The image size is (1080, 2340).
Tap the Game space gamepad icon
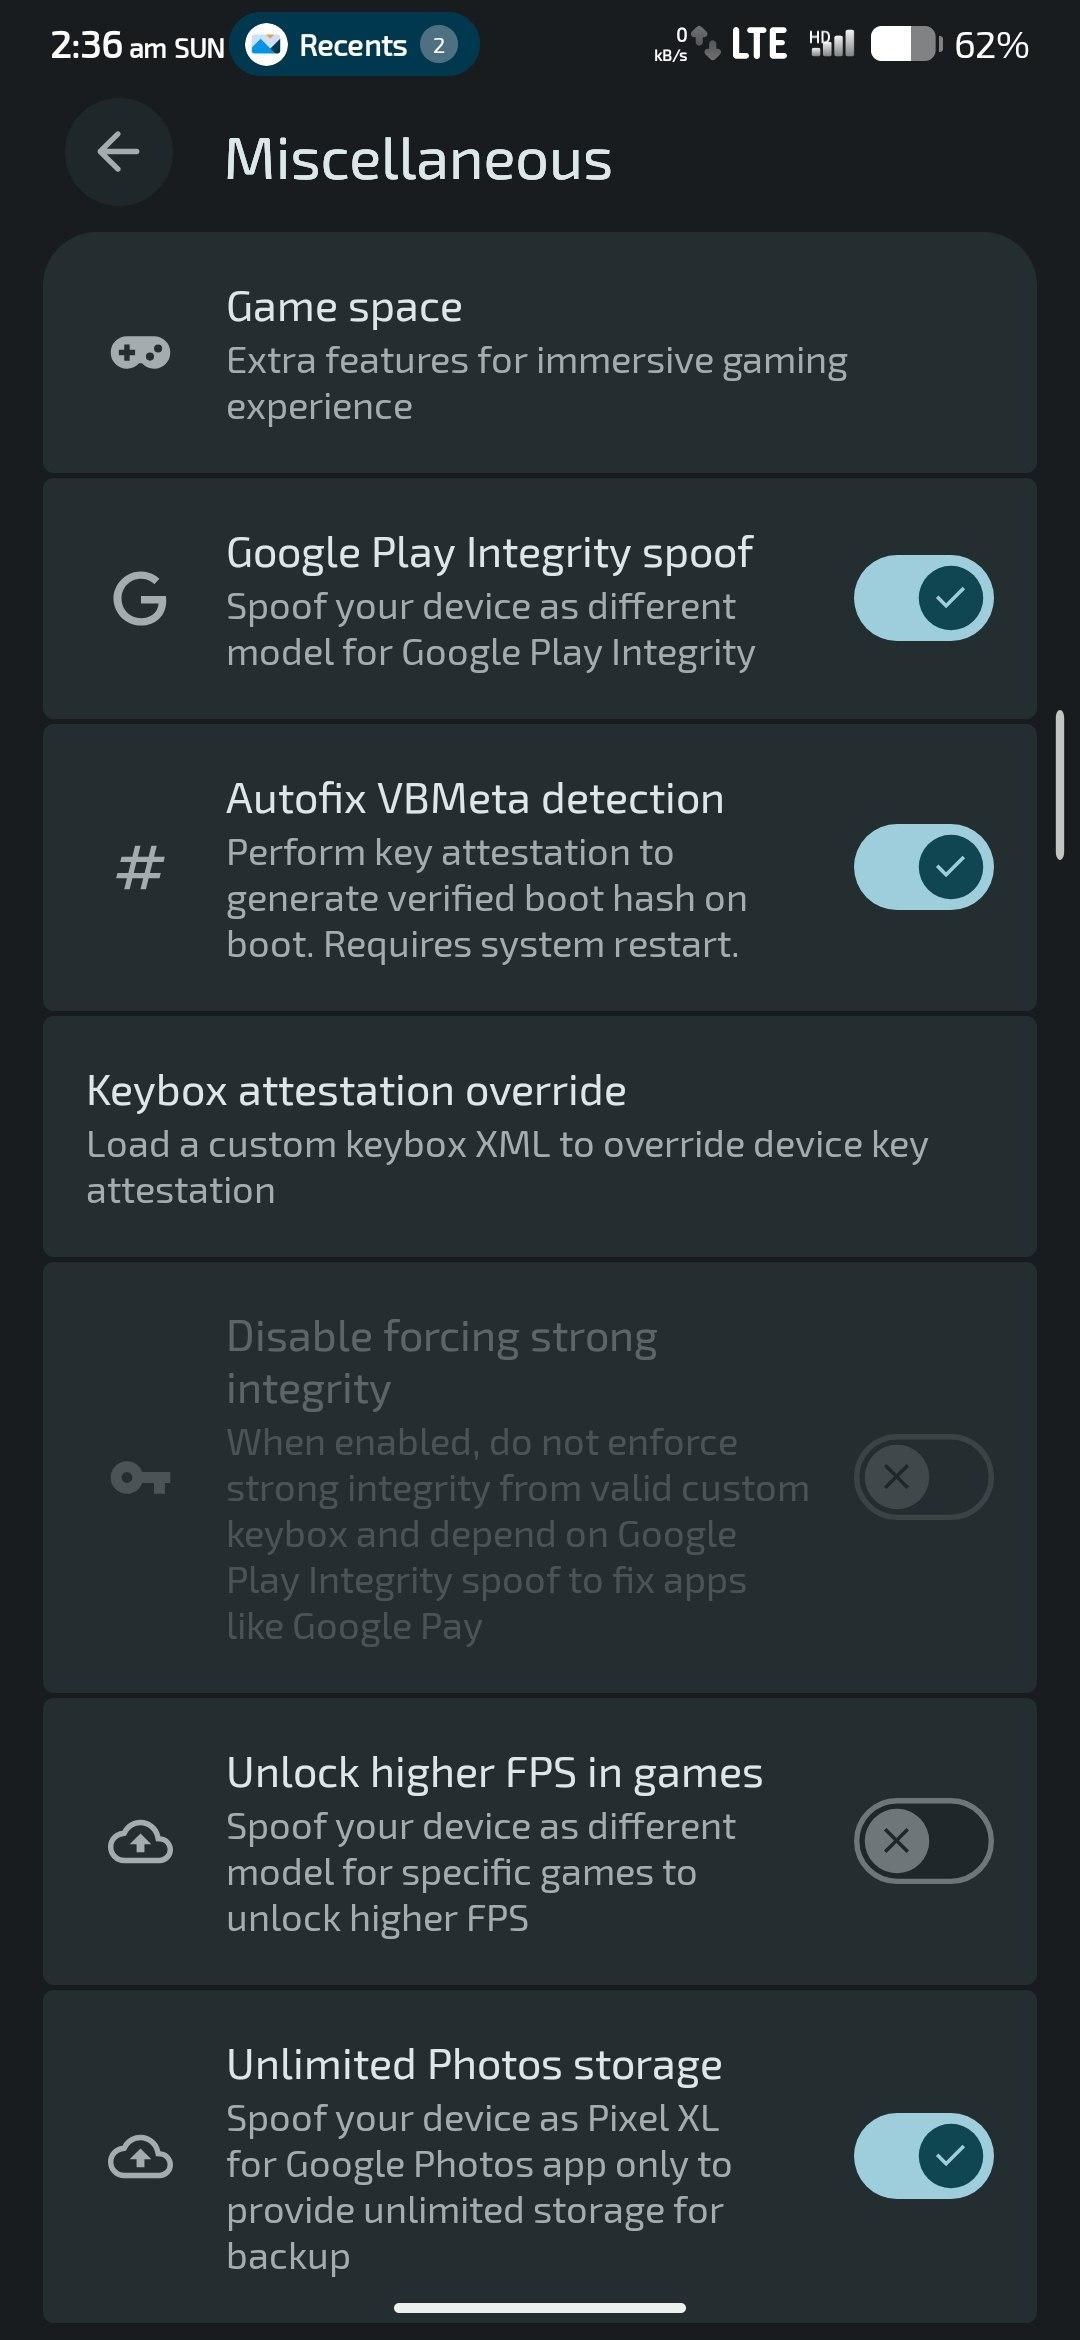click(x=140, y=353)
